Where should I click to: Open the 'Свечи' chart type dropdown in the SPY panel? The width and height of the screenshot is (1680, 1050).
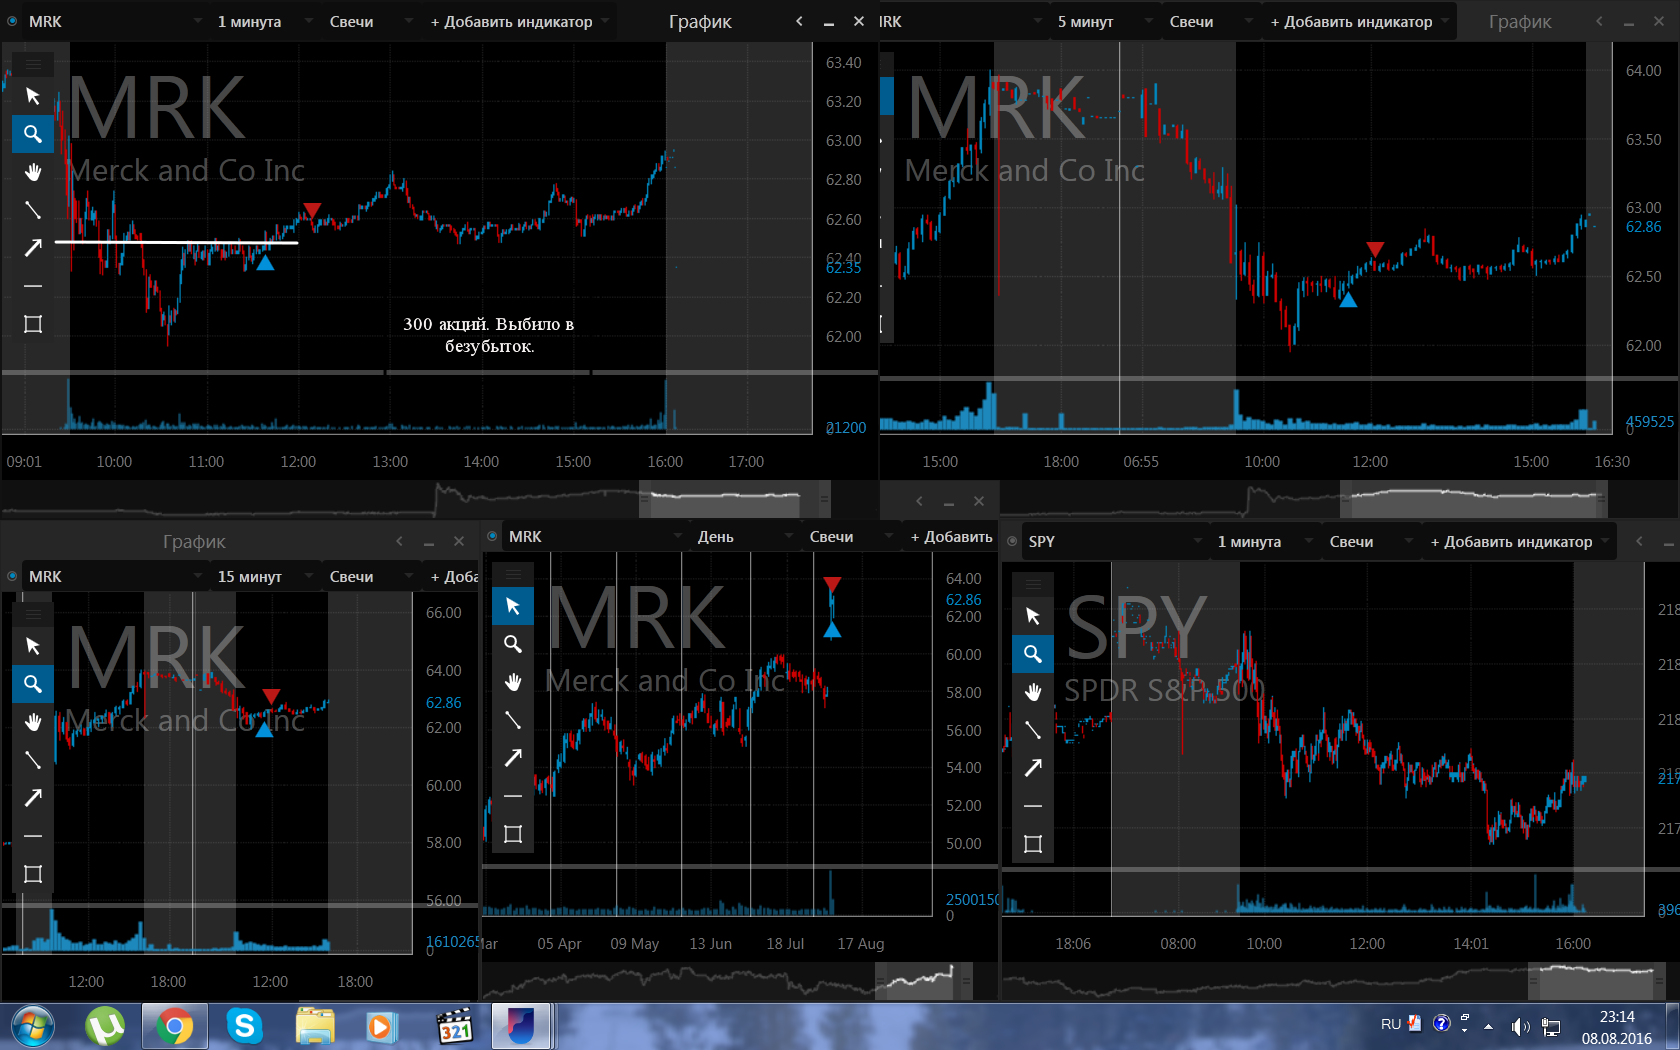point(1370,541)
